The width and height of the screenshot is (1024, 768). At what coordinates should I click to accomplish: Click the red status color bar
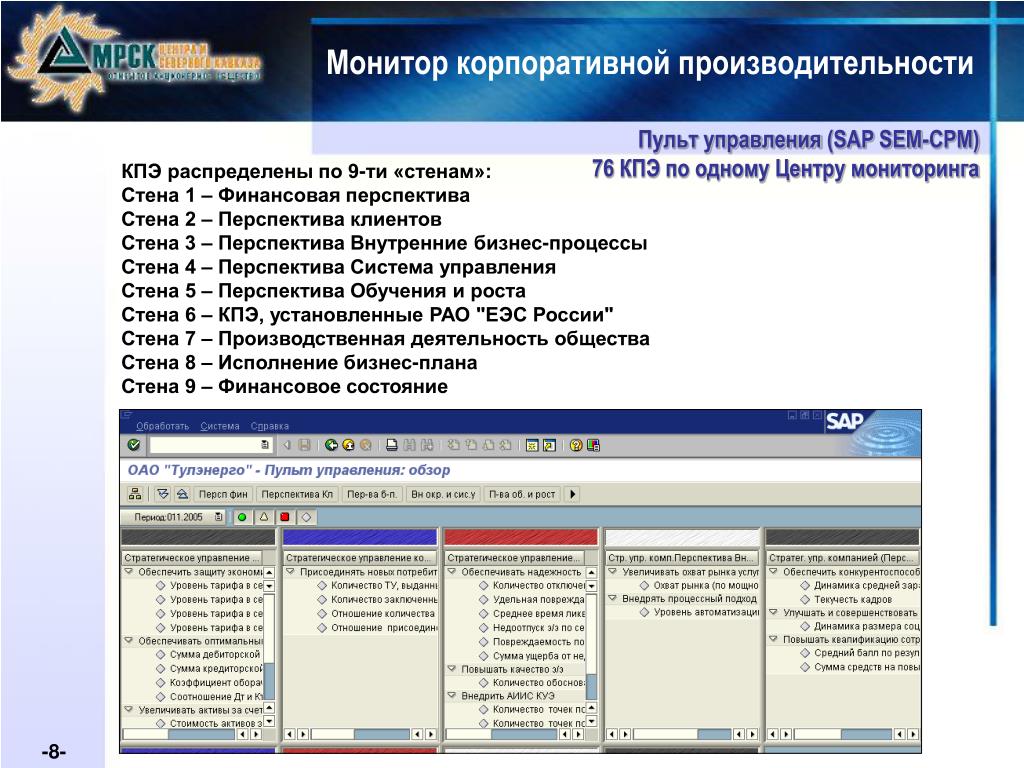520,537
